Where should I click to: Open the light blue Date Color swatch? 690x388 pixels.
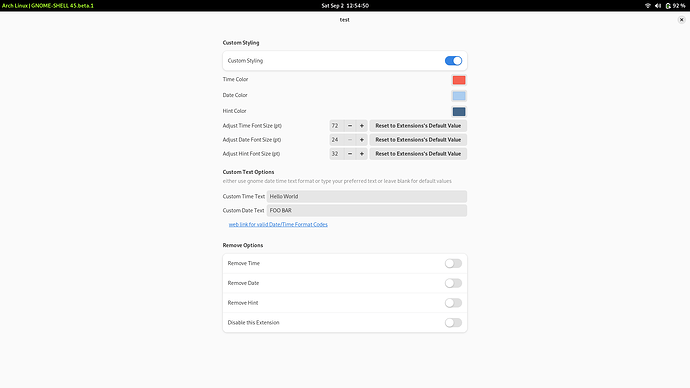pos(459,96)
